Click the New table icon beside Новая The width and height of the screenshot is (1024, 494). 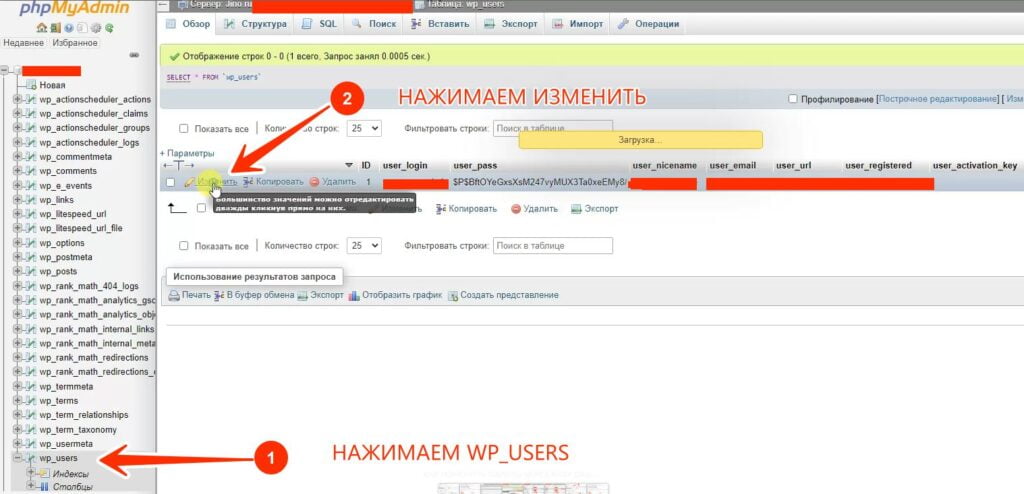click(31, 85)
